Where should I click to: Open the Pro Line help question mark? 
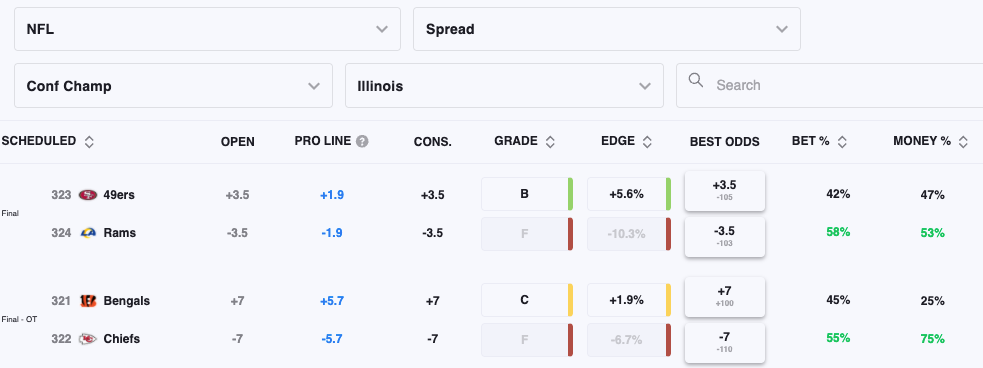[362, 142]
